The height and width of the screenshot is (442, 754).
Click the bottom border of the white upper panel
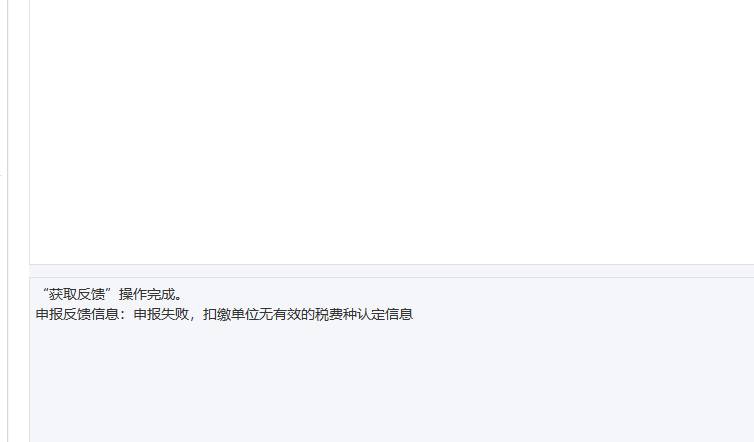pos(392,264)
